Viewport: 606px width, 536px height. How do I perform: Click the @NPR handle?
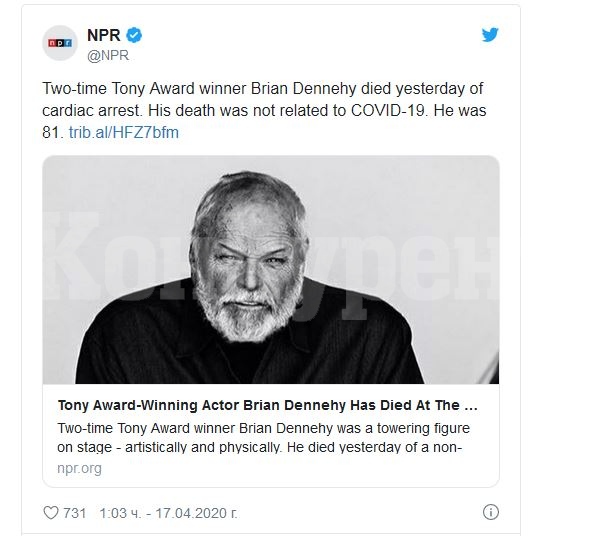(109, 56)
